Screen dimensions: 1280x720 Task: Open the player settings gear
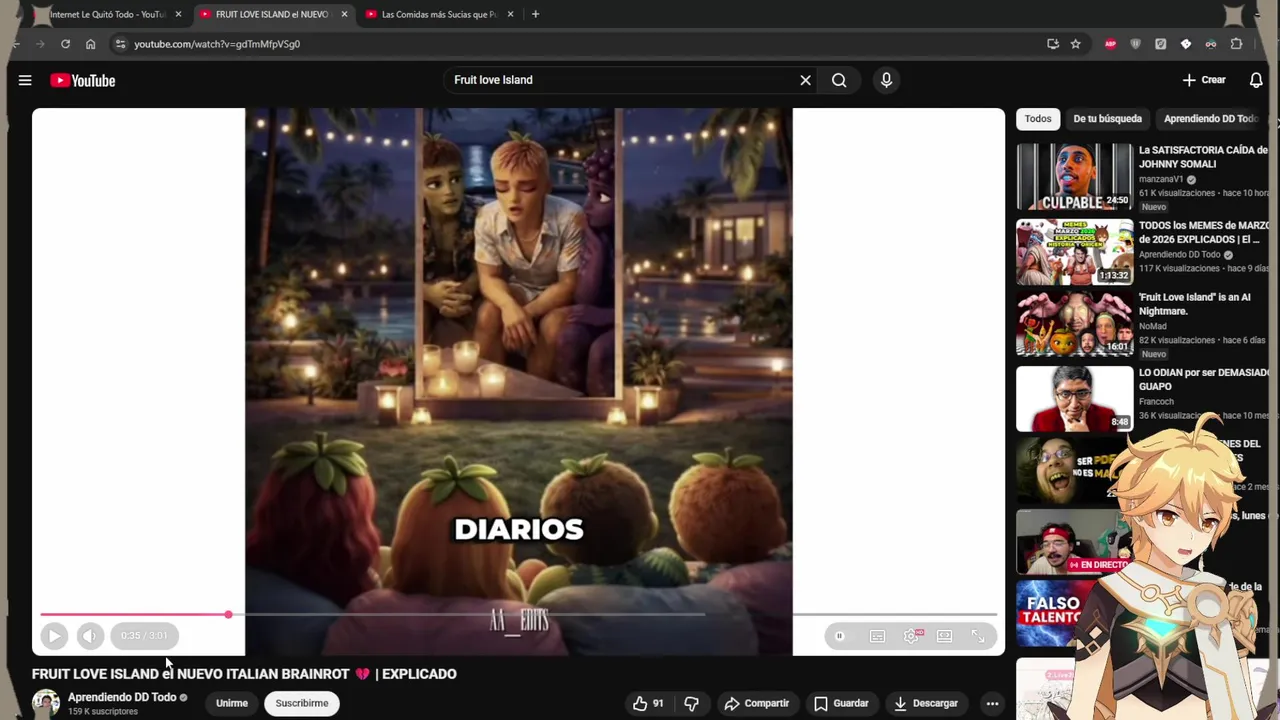click(x=911, y=636)
